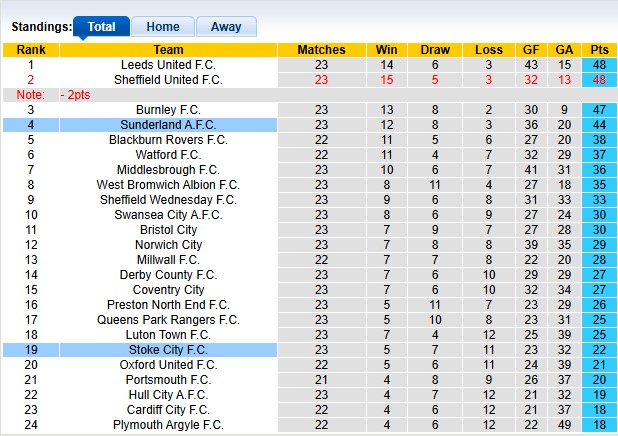
Task: Open Sheffield United F.C. team page
Action: coord(168,79)
